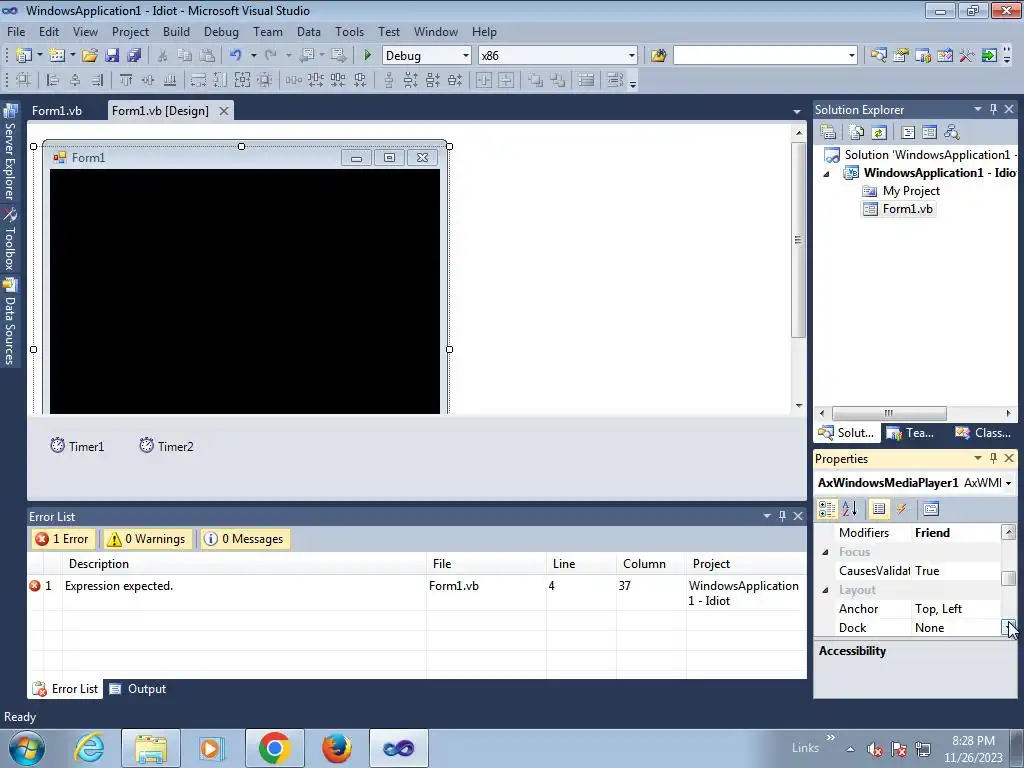
Task: Click the New Project toolbar icon
Action: point(24,56)
